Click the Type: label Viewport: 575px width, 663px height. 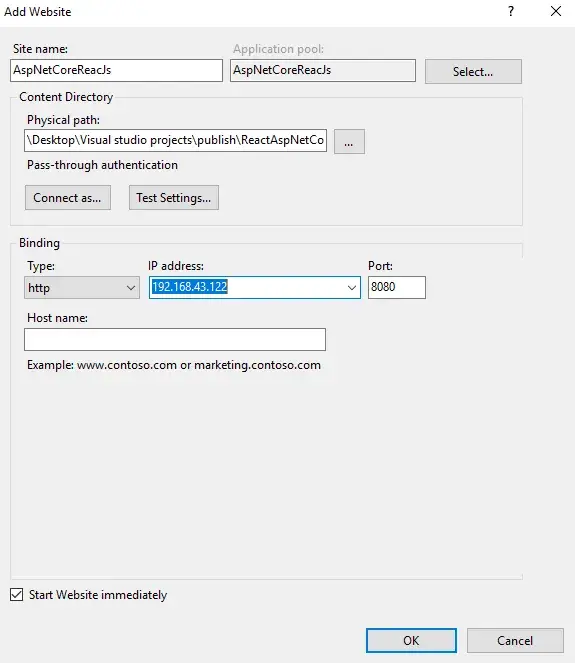coord(41,266)
